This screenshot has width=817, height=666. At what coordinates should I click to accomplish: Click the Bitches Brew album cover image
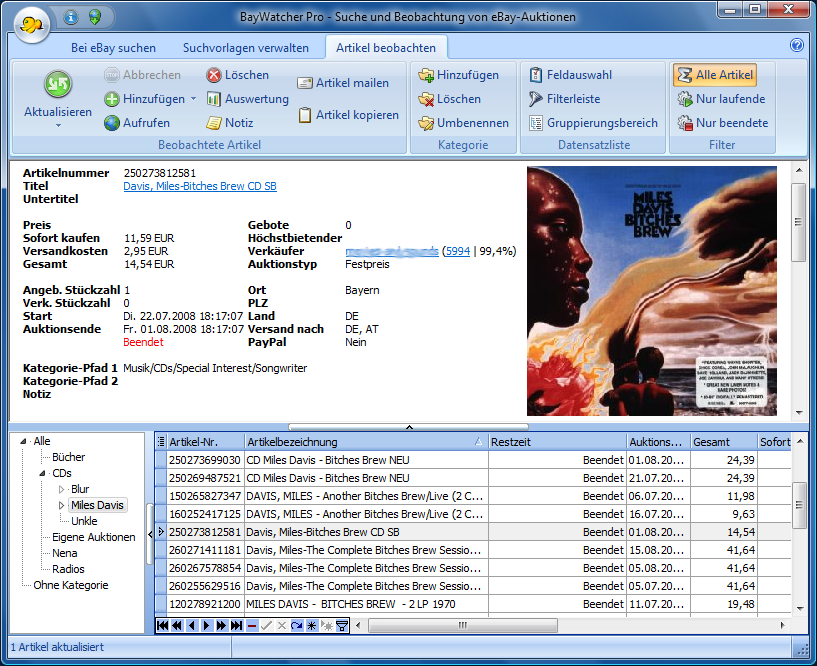[652, 291]
